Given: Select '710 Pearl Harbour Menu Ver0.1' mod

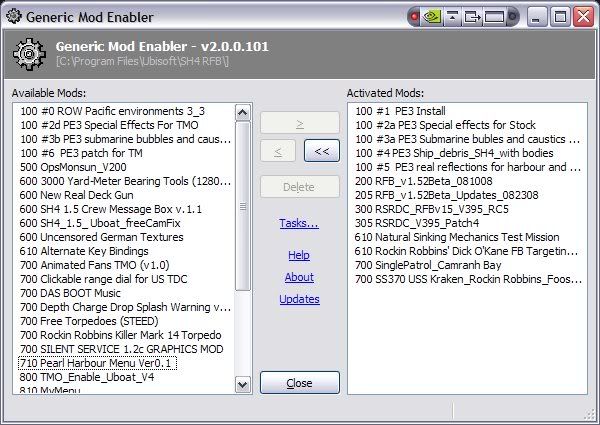Looking at the screenshot, I should [98, 363].
